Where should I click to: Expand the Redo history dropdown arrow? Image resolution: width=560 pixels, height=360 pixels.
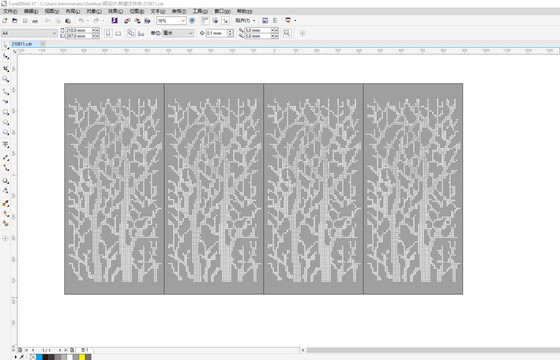[x=103, y=21]
